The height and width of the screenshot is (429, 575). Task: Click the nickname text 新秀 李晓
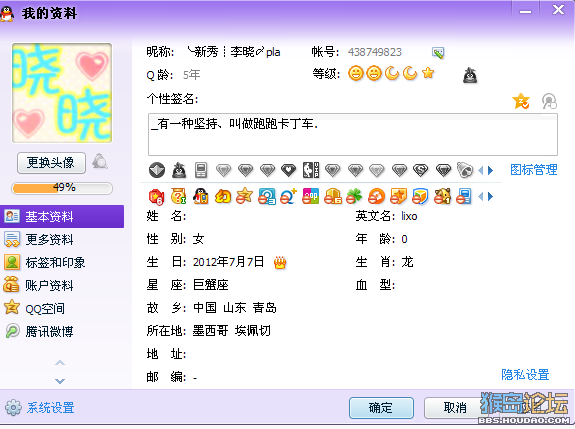tap(234, 52)
